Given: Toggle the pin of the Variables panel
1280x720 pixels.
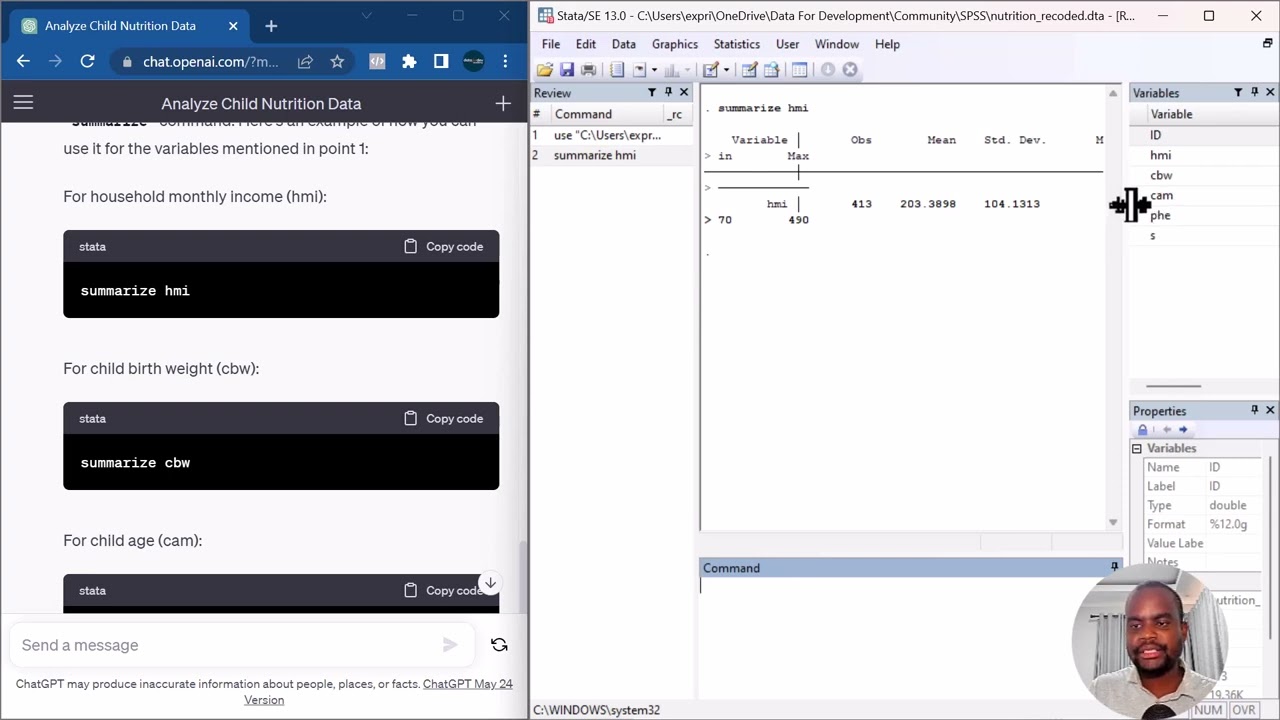Looking at the screenshot, I should pos(1254,92).
